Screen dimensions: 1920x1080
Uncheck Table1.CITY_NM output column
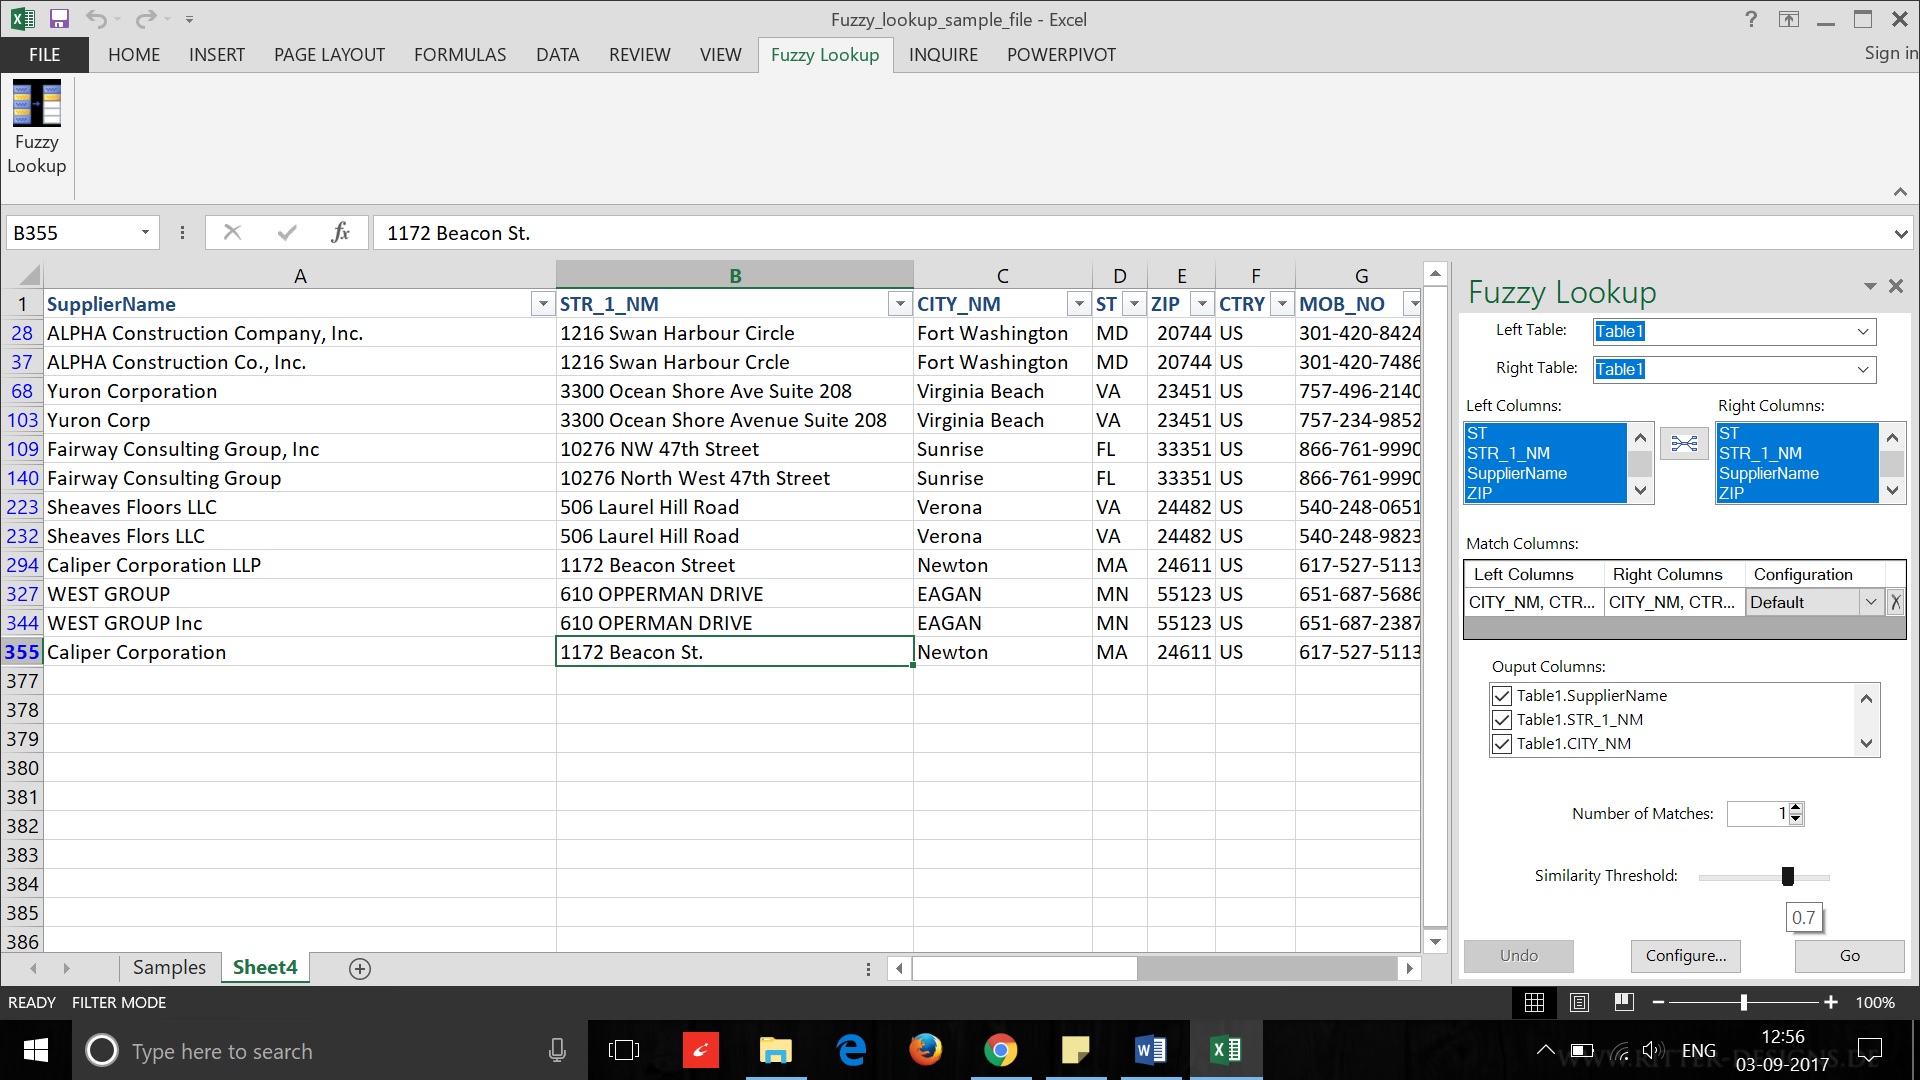click(1501, 744)
